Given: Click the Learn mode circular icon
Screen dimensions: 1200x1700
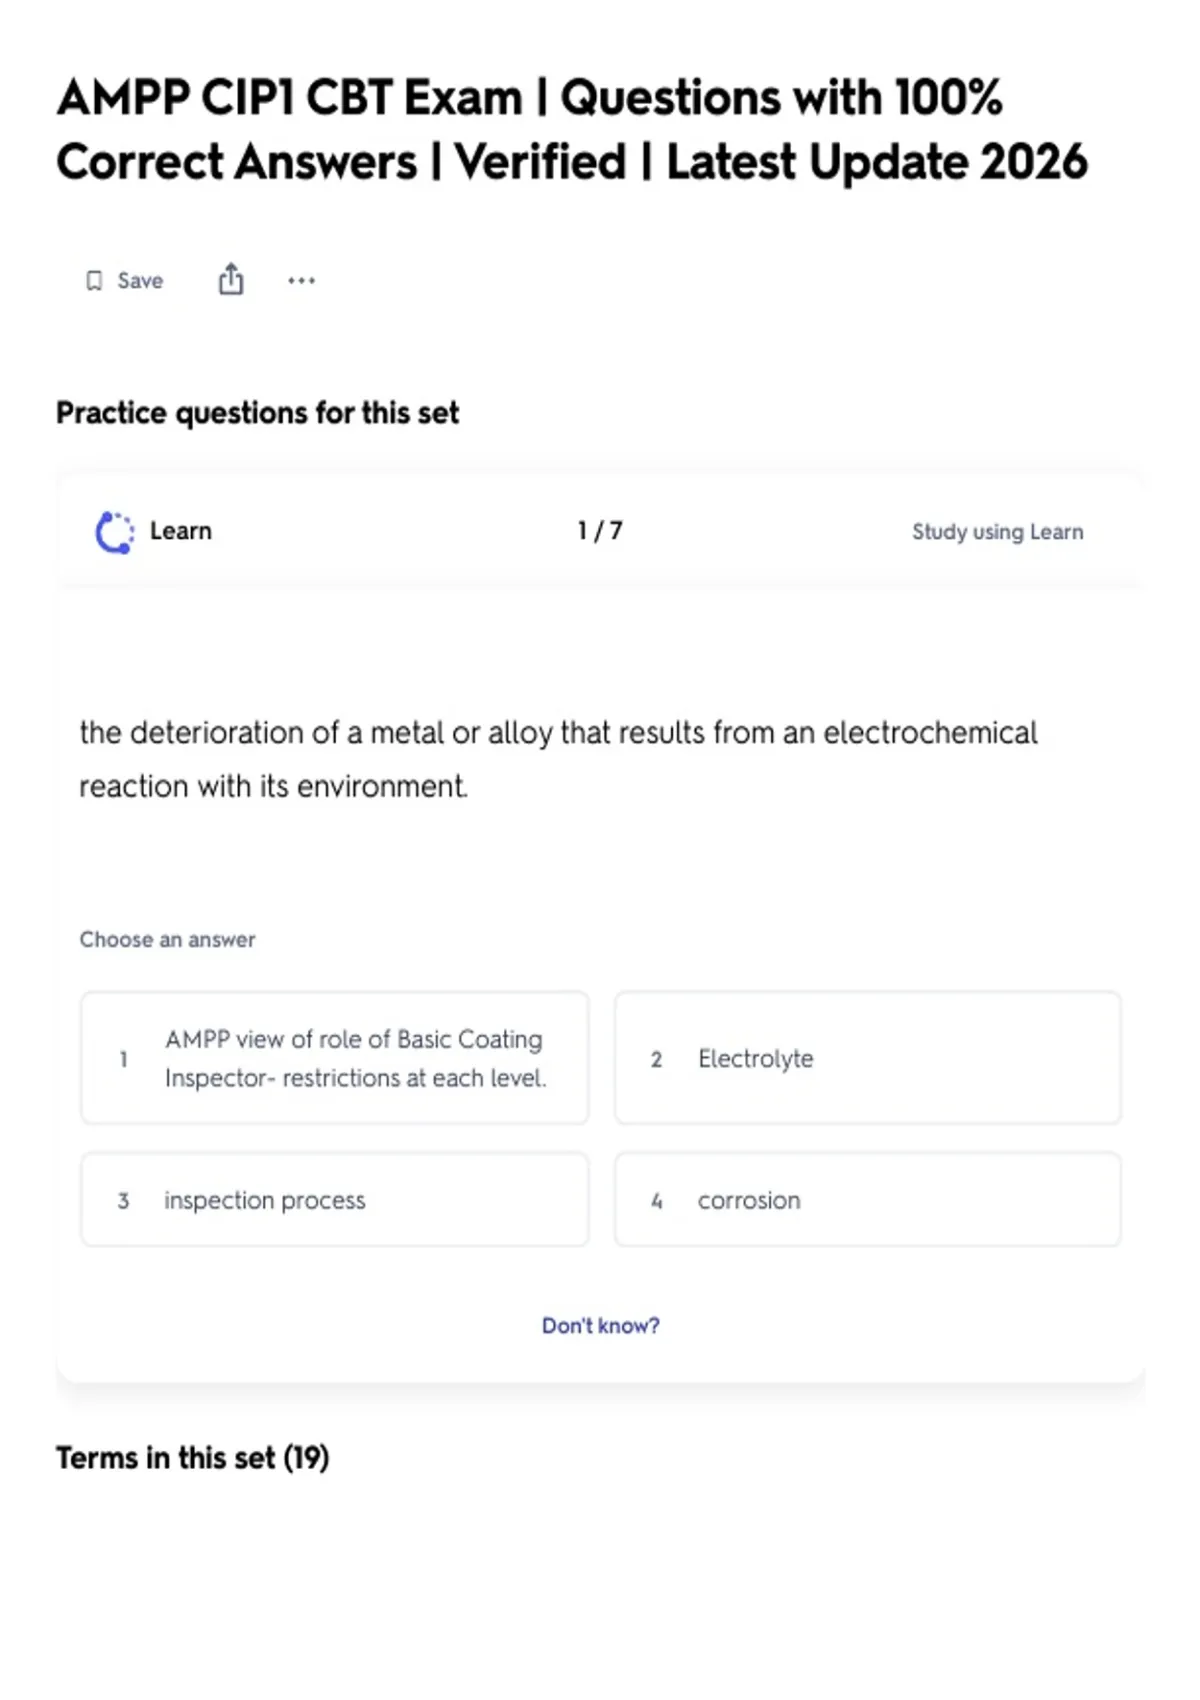Looking at the screenshot, I should (x=114, y=532).
